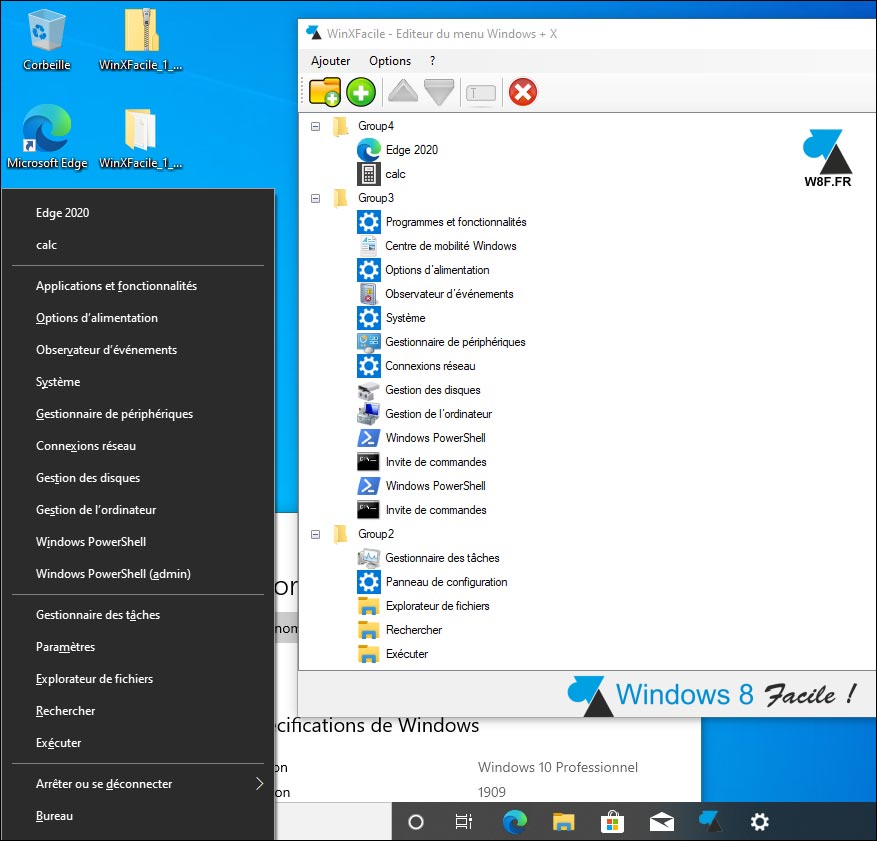Open Task View from taskbar
This screenshot has height=841, width=877.
(x=464, y=821)
